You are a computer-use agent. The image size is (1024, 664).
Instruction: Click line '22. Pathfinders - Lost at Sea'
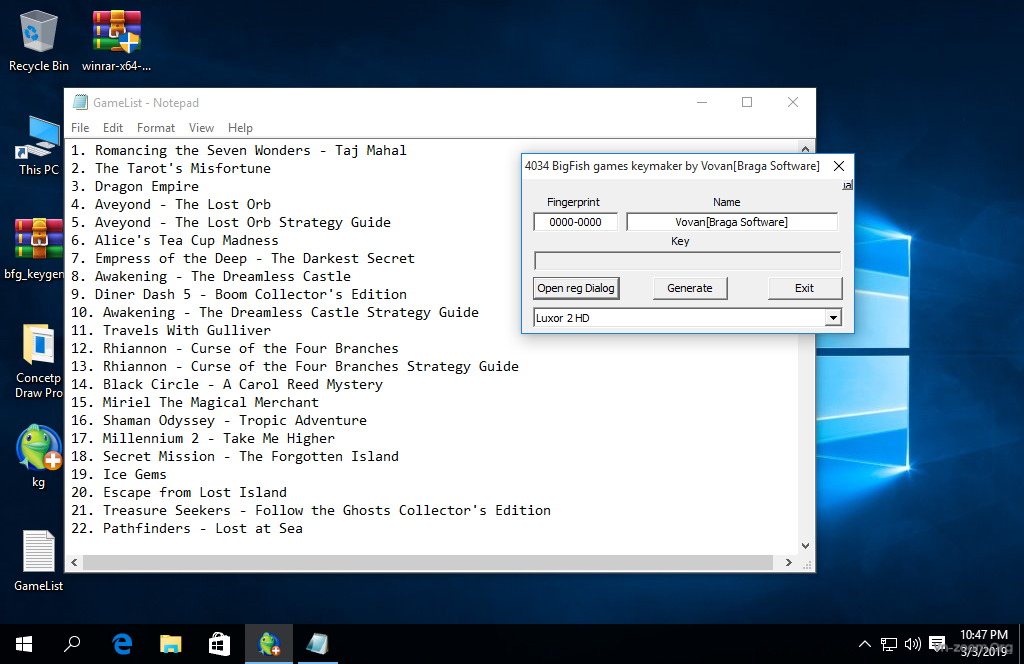tap(186, 529)
